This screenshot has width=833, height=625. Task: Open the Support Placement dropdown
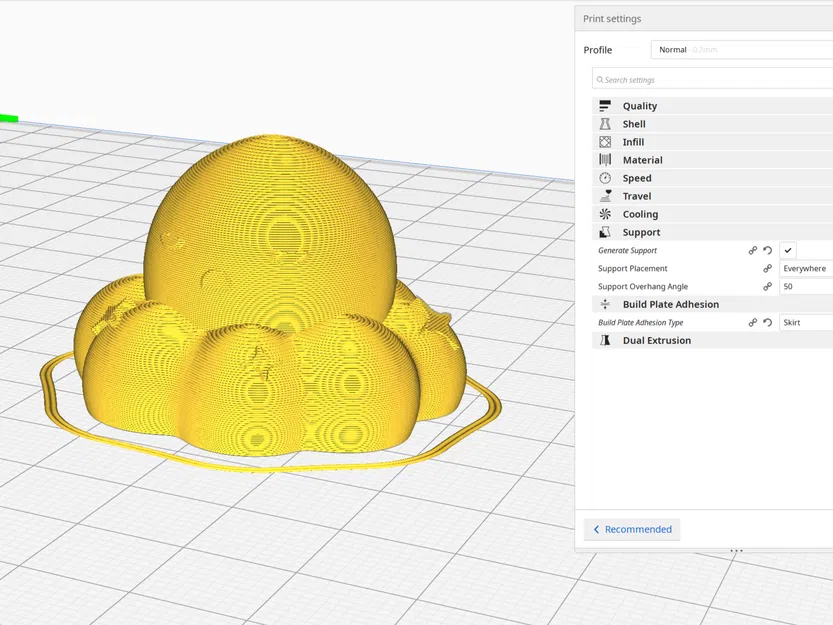[806, 268]
